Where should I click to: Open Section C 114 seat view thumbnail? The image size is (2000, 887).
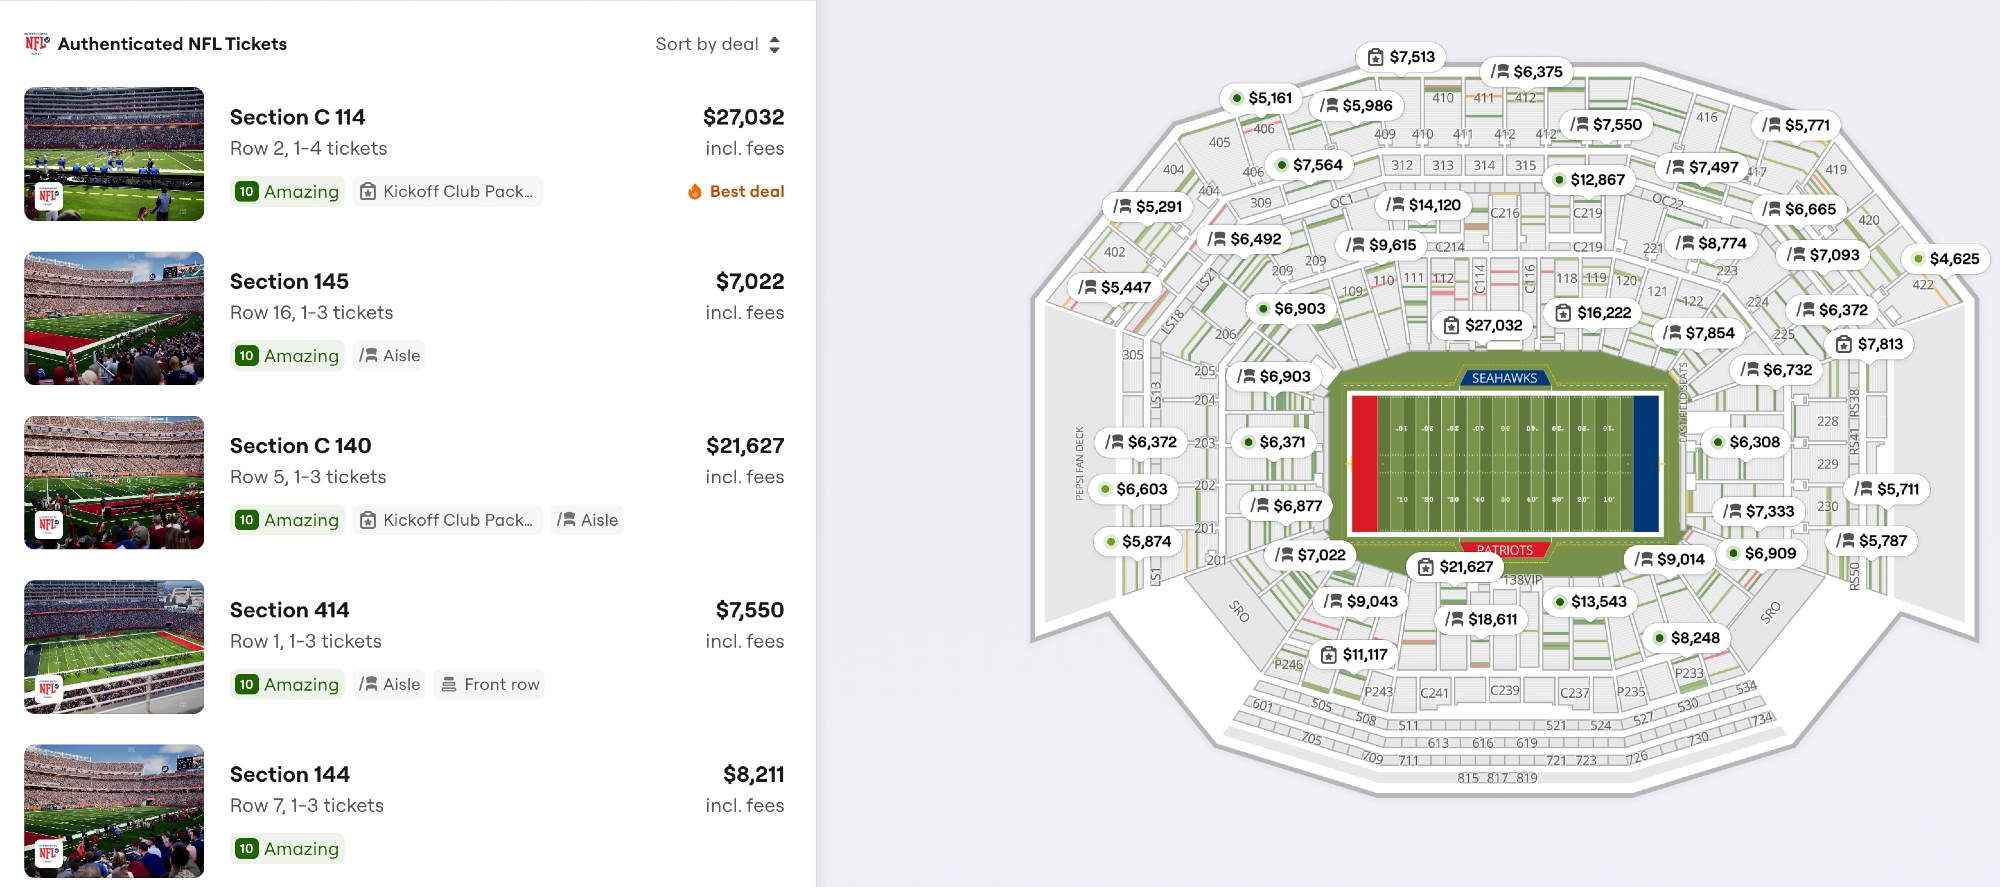pos(114,154)
